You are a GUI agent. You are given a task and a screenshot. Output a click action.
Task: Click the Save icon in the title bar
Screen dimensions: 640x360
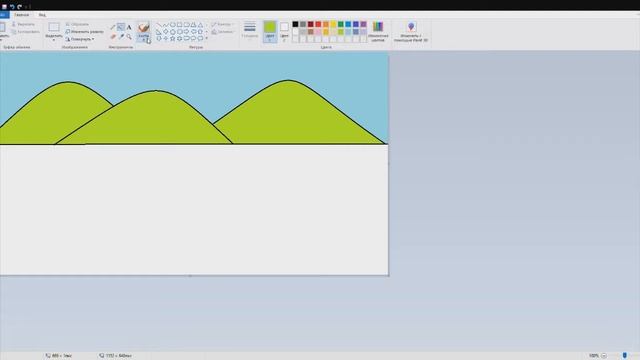tap(4, 7)
